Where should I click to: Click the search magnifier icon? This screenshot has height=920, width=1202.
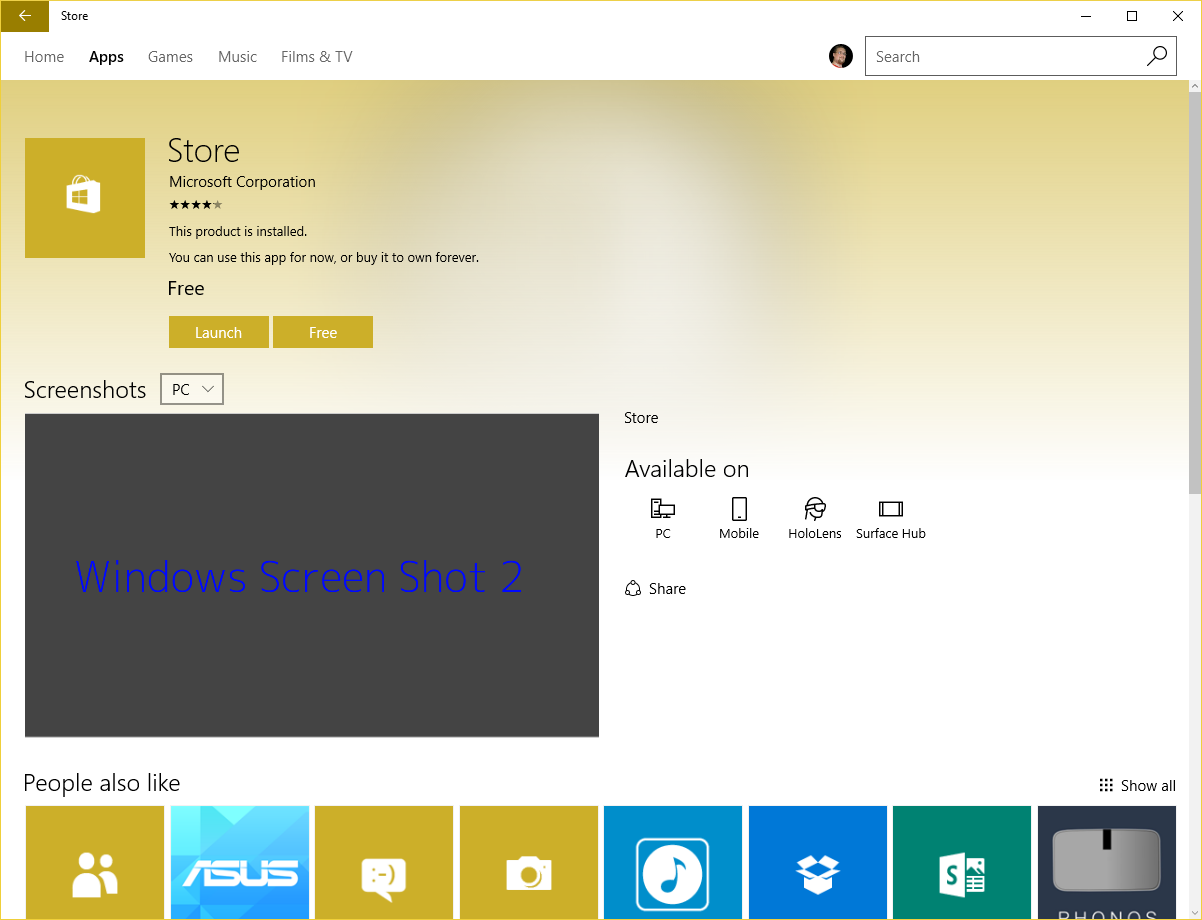click(x=1156, y=56)
